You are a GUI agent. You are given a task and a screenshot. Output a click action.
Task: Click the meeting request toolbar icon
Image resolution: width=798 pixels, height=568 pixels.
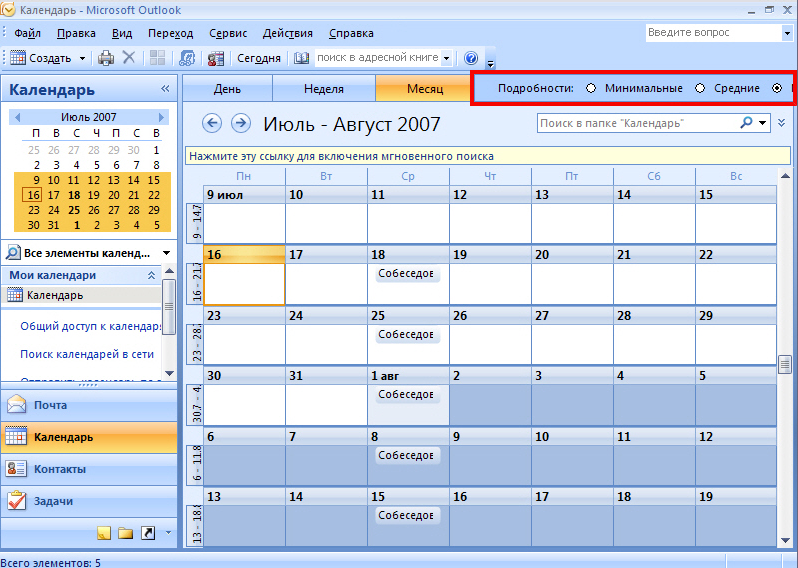[187, 58]
